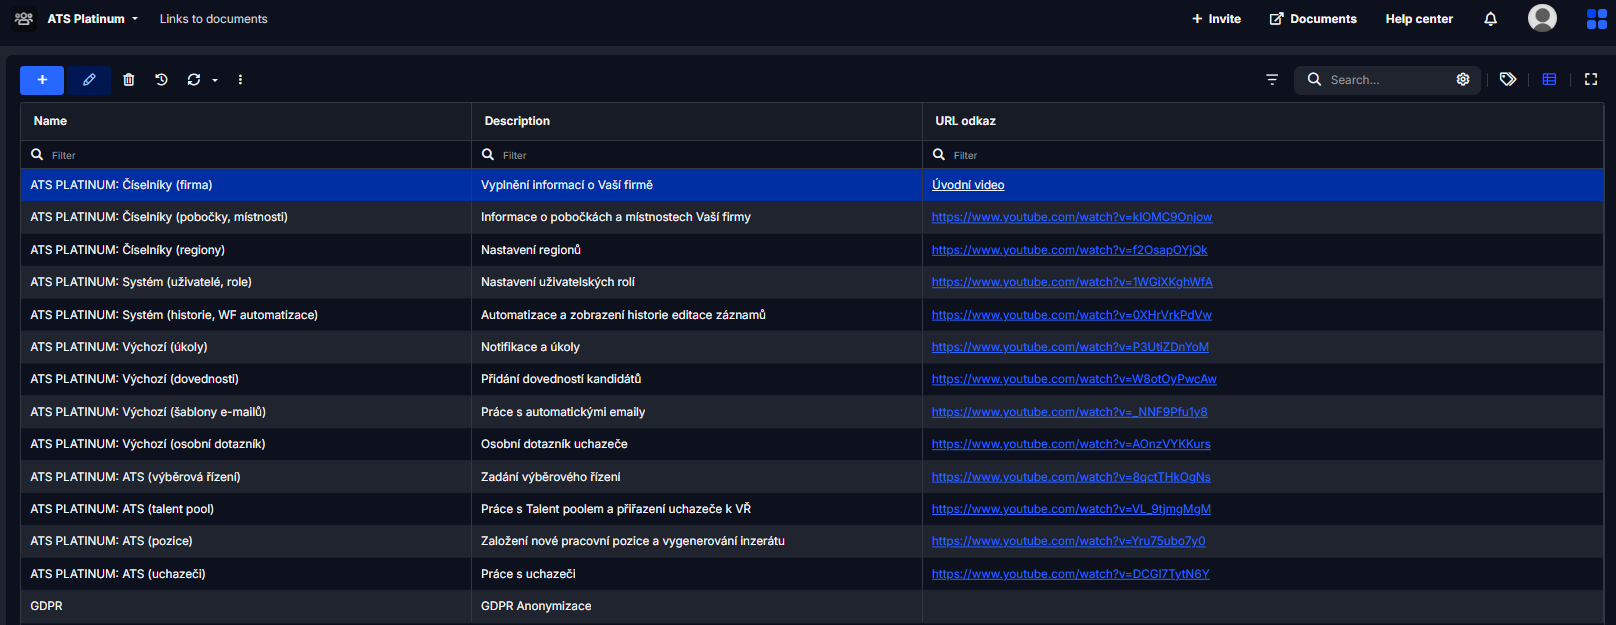1616x625 pixels.
Task: Click the trash delete icon
Action: [129, 80]
